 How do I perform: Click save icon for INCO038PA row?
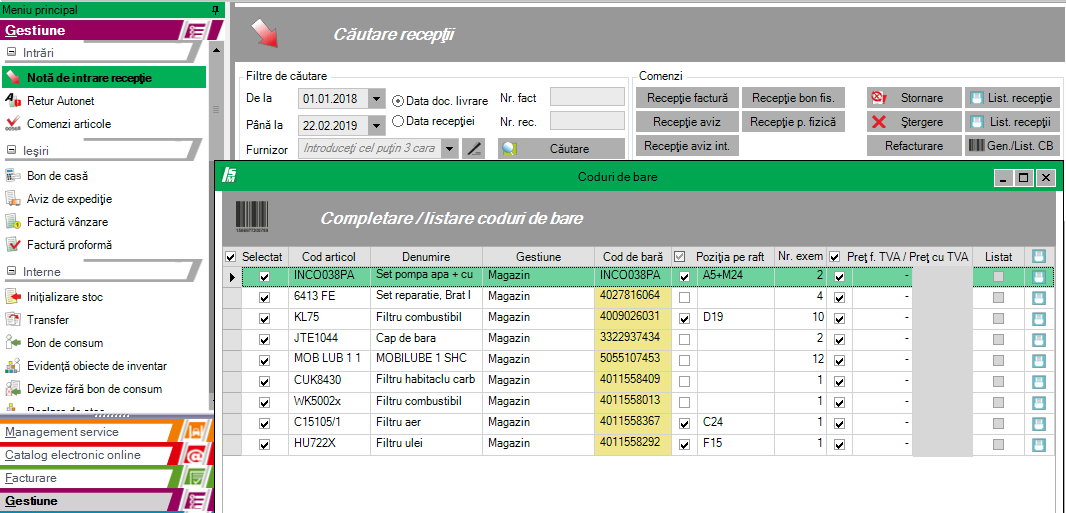click(x=1039, y=277)
